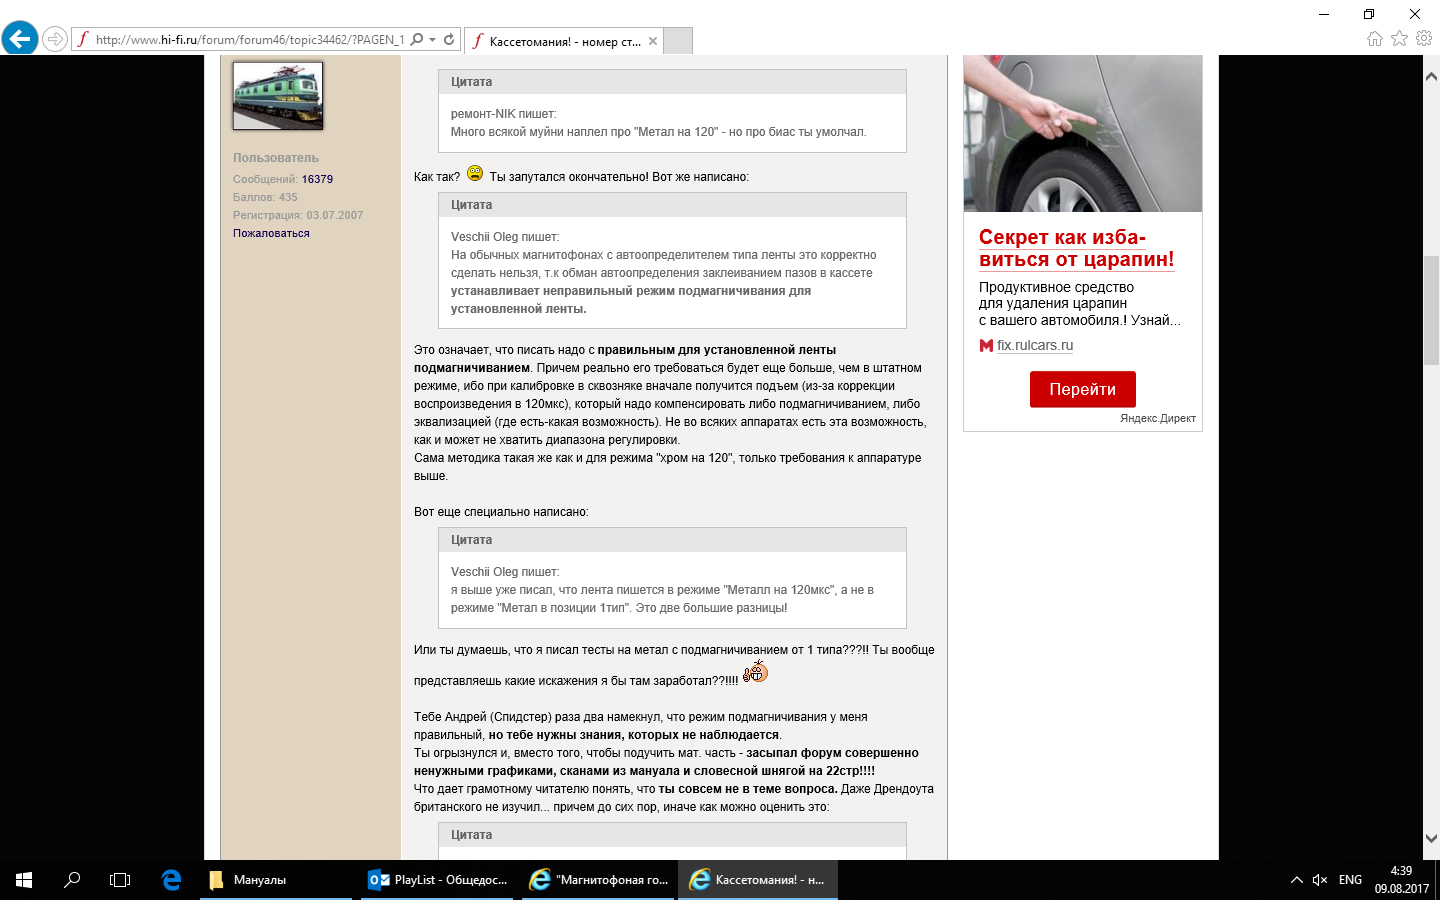Screen dimensions: 1440x900
Task: Click the Пожаловаться link under user profile
Action: coord(271,233)
